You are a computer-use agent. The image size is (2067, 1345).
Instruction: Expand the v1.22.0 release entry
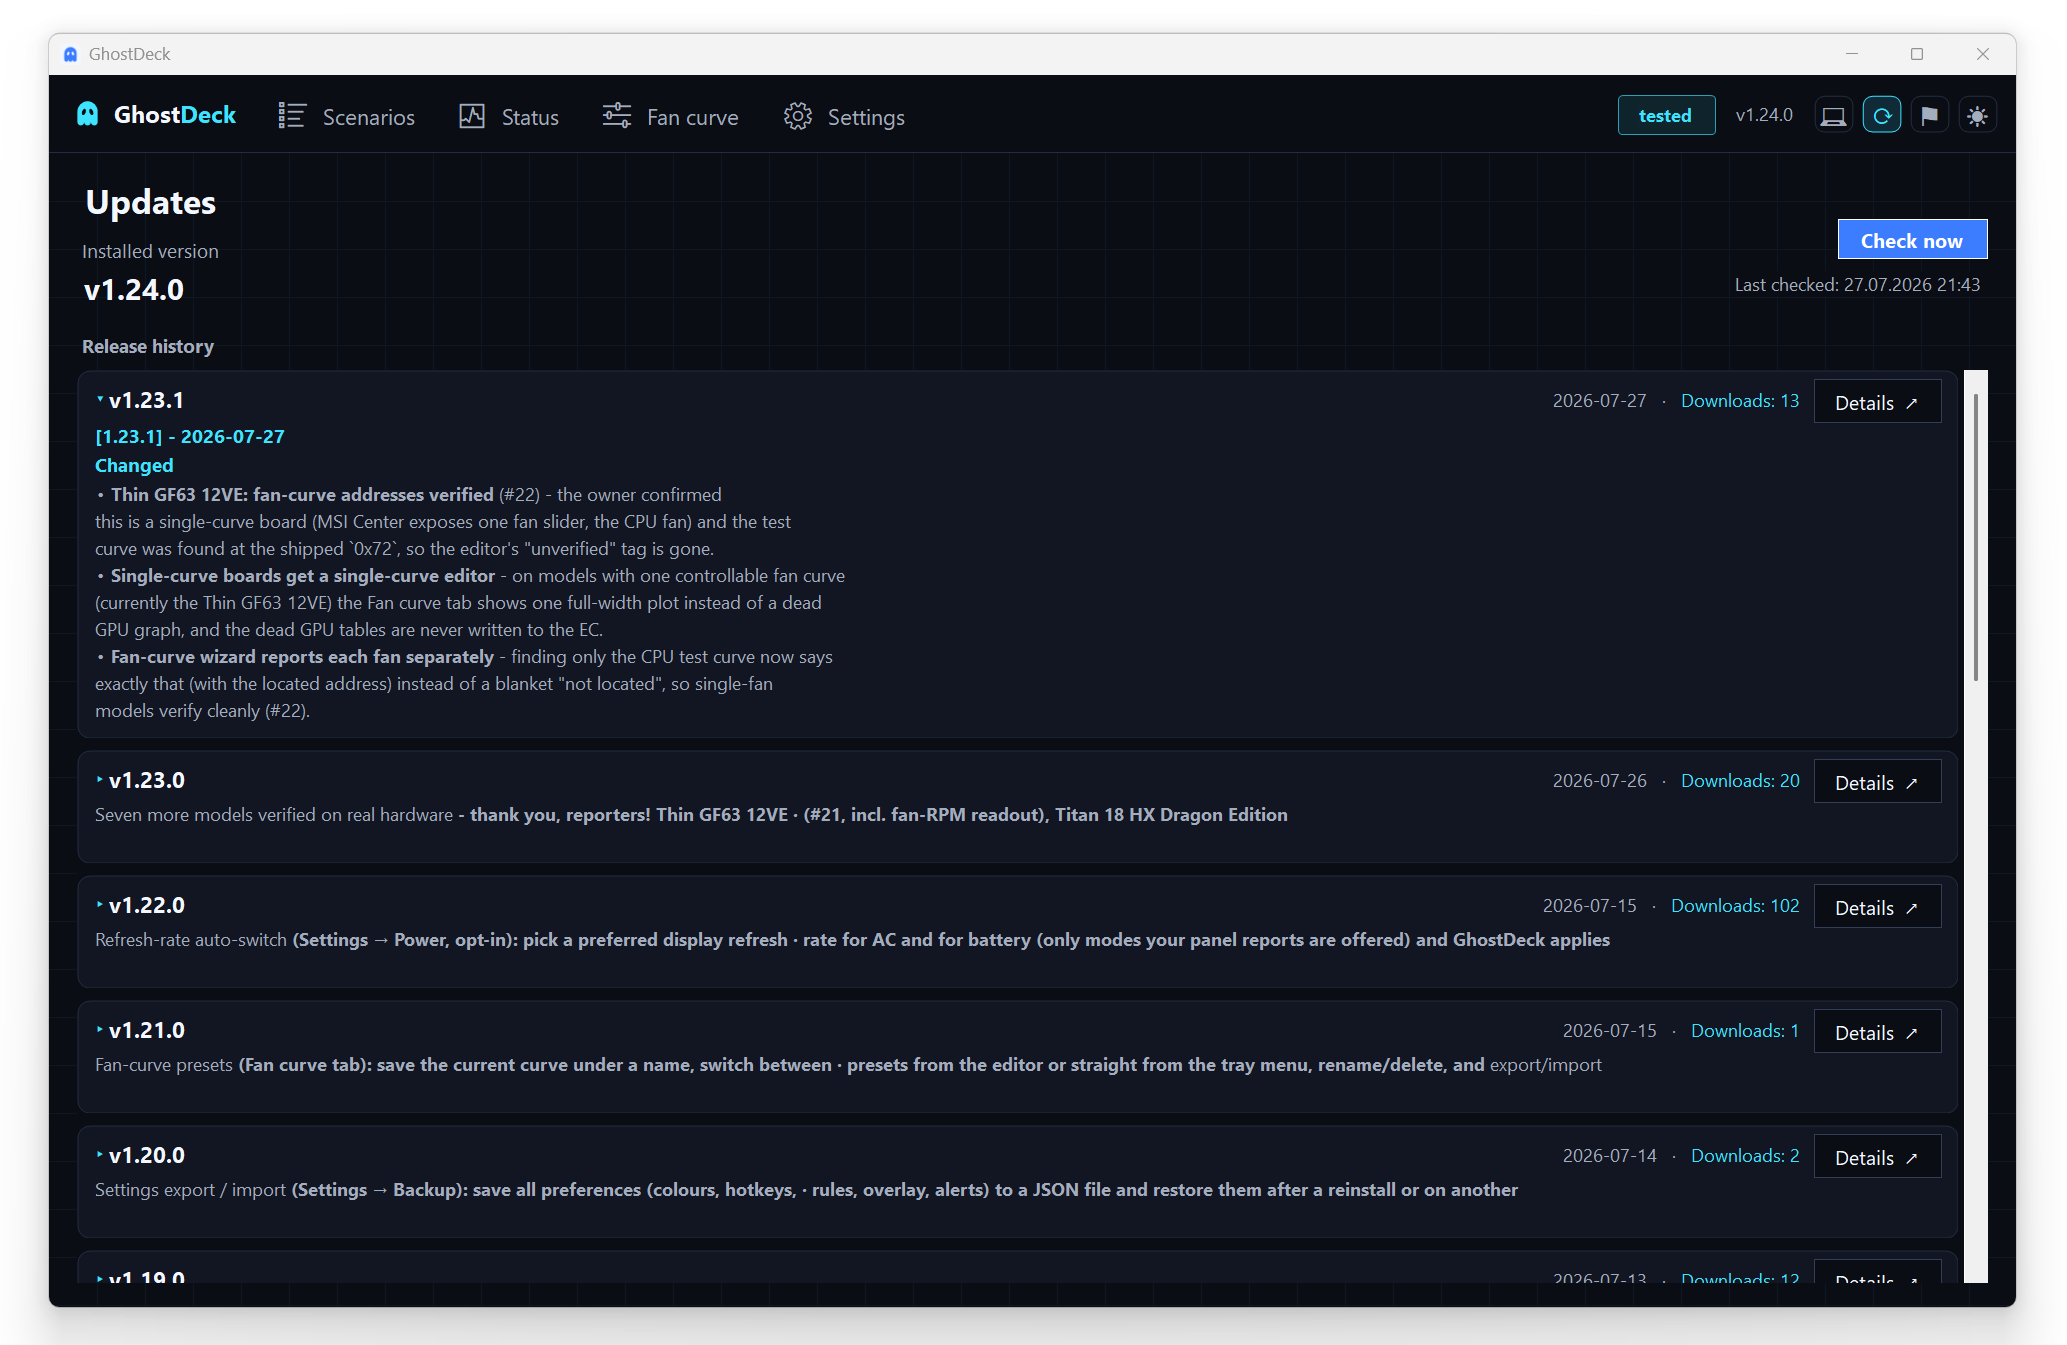[x=100, y=905]
